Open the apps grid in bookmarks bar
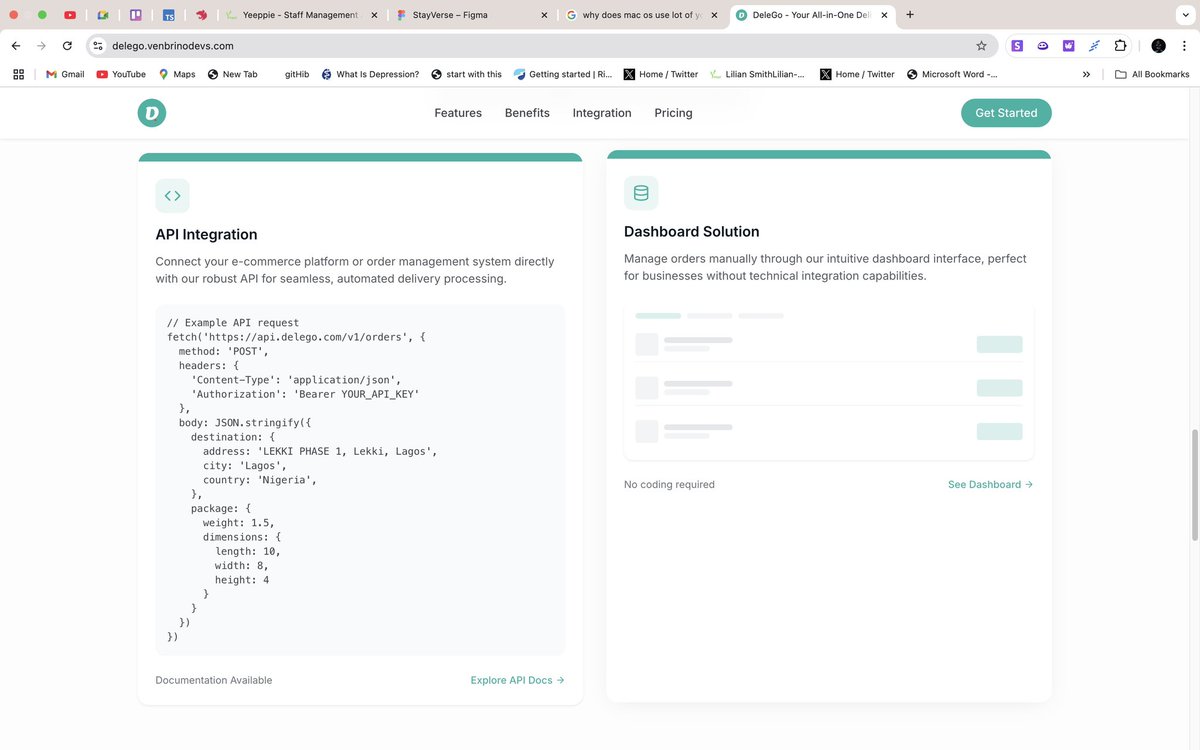This screenshot has height=750, width=1200. click(18, 74)
